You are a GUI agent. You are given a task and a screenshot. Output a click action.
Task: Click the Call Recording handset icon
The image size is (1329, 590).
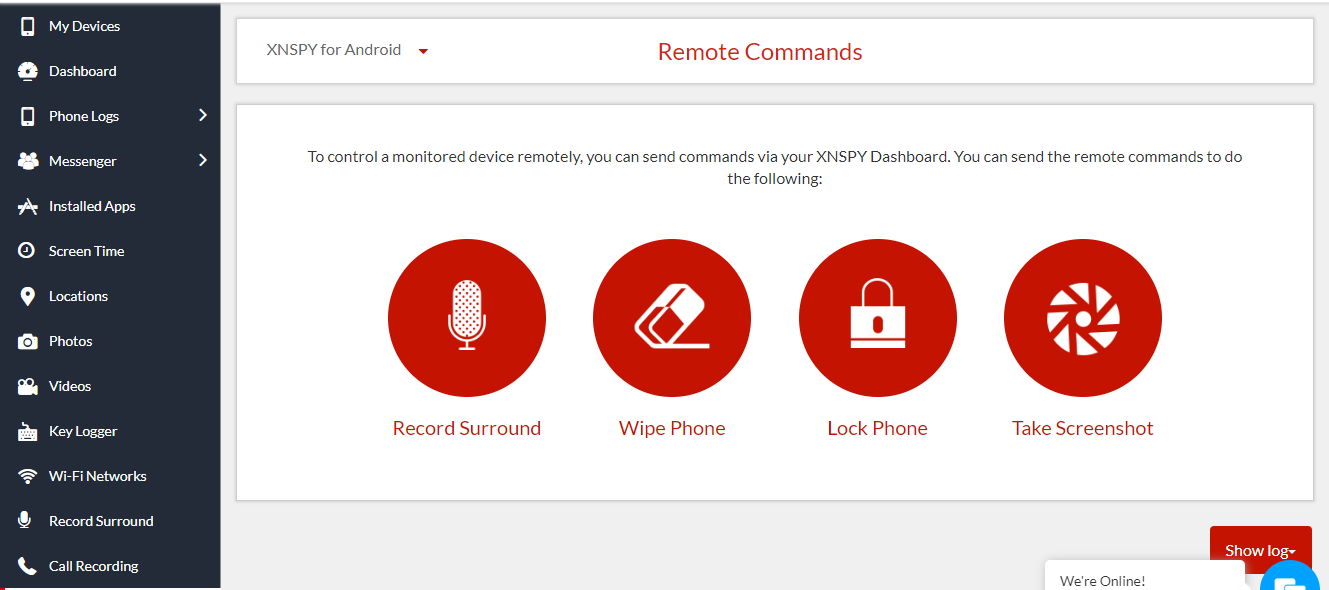pyautogui.click(x=28, y=566)
